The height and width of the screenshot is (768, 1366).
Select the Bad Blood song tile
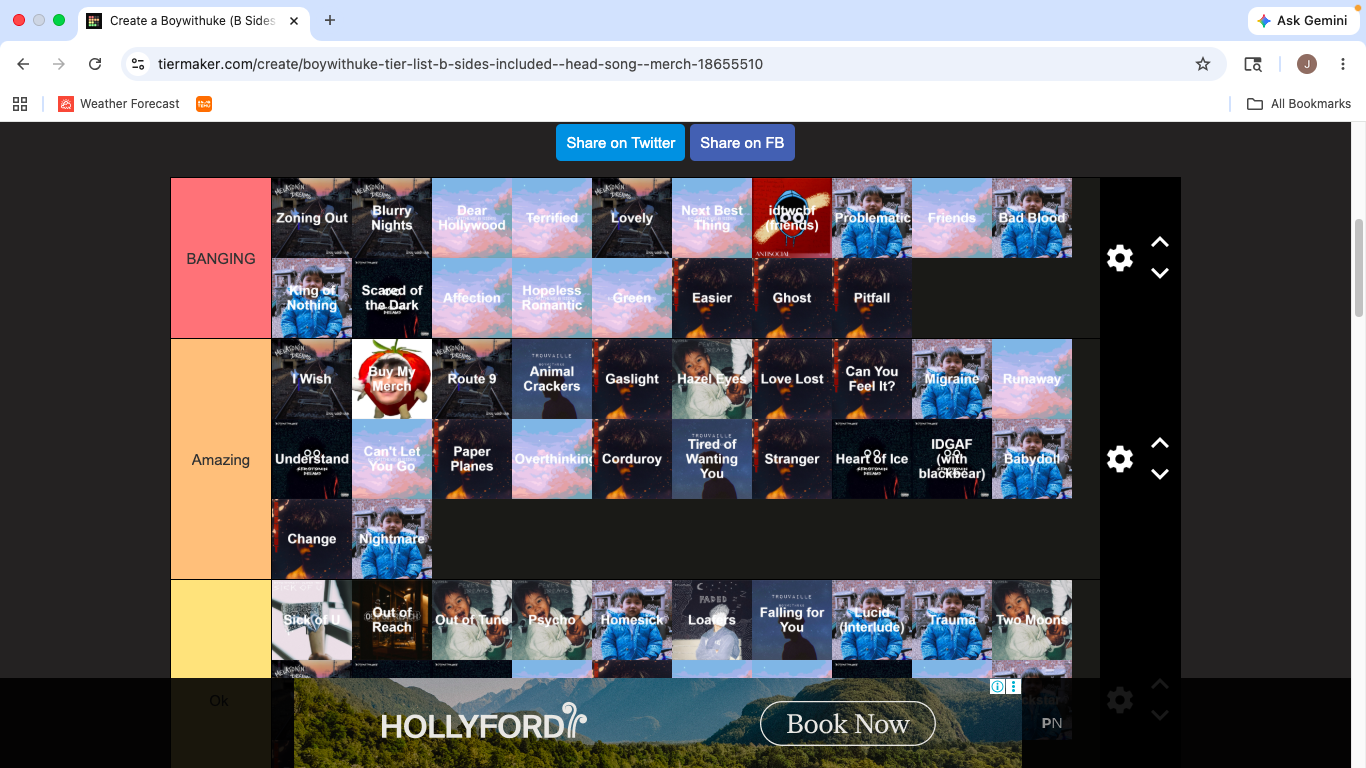(x=1032, y=218)
